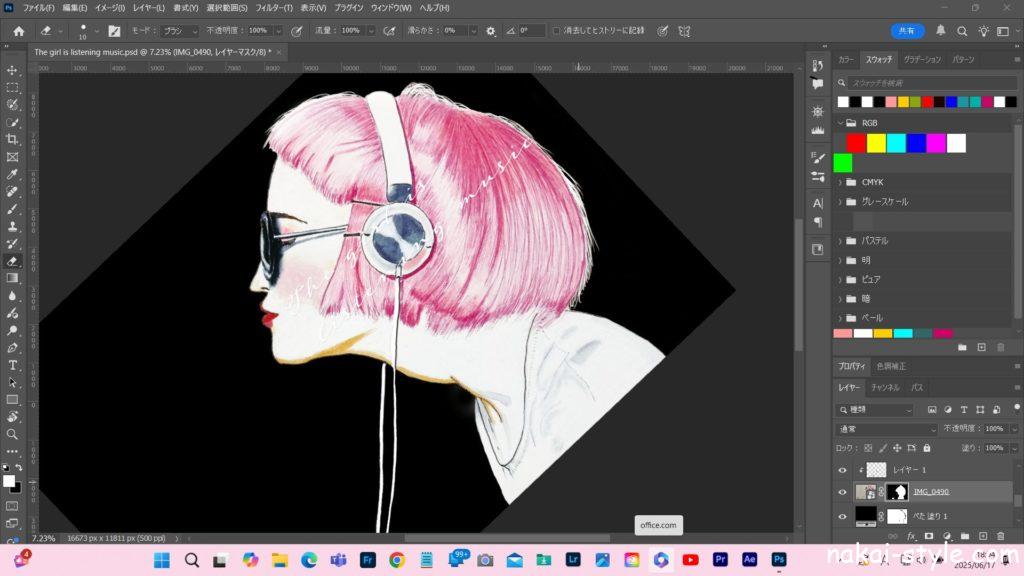Delete layer with the trash icon

point(1000,537)
